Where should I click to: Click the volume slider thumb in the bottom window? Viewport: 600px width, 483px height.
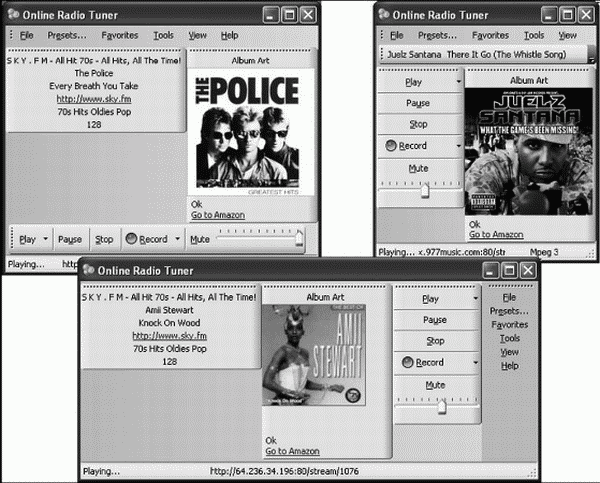click(x=442, y=407)
